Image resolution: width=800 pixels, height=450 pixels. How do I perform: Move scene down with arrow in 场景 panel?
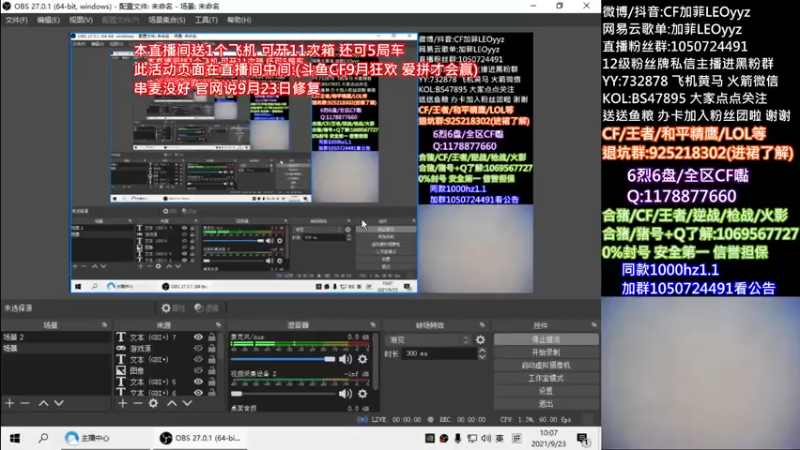(59, 403)
